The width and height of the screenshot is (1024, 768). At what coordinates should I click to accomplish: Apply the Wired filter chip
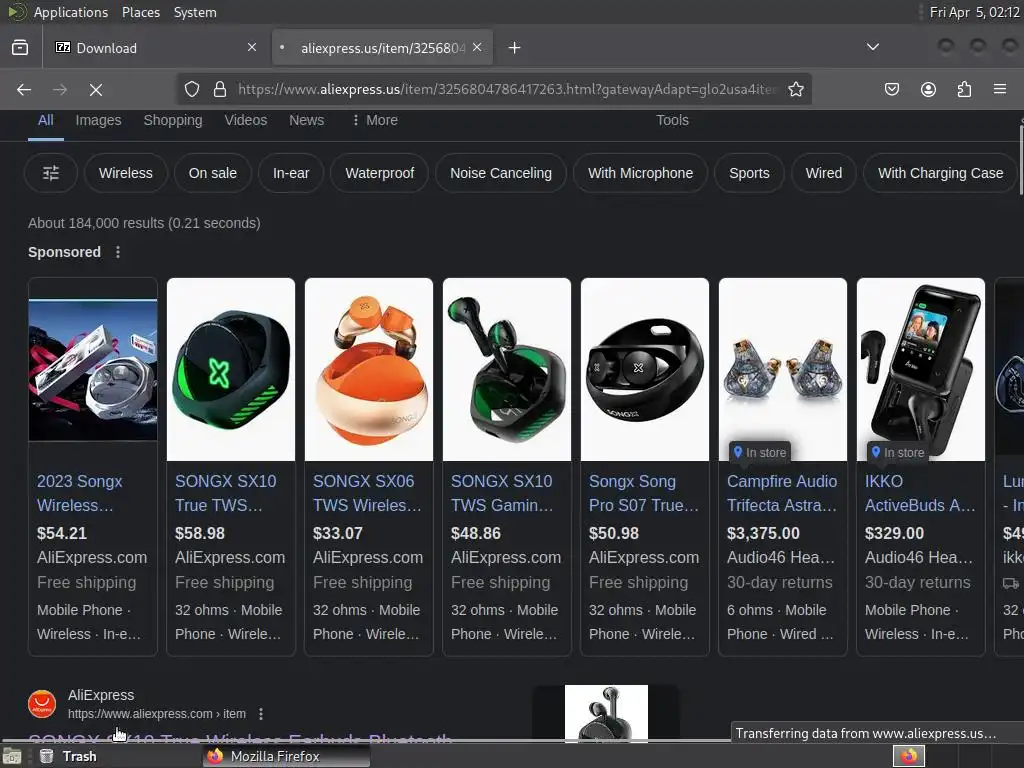pos(824,173)
